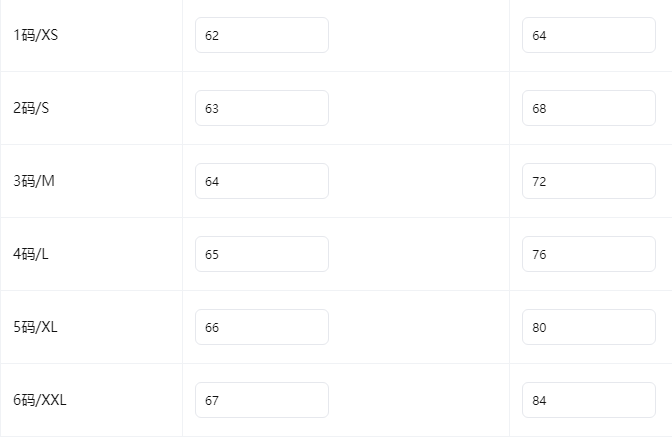The image size is (672, 445).
Task: Click the XXL row field showing 84
Action: [x=588, y=400]
